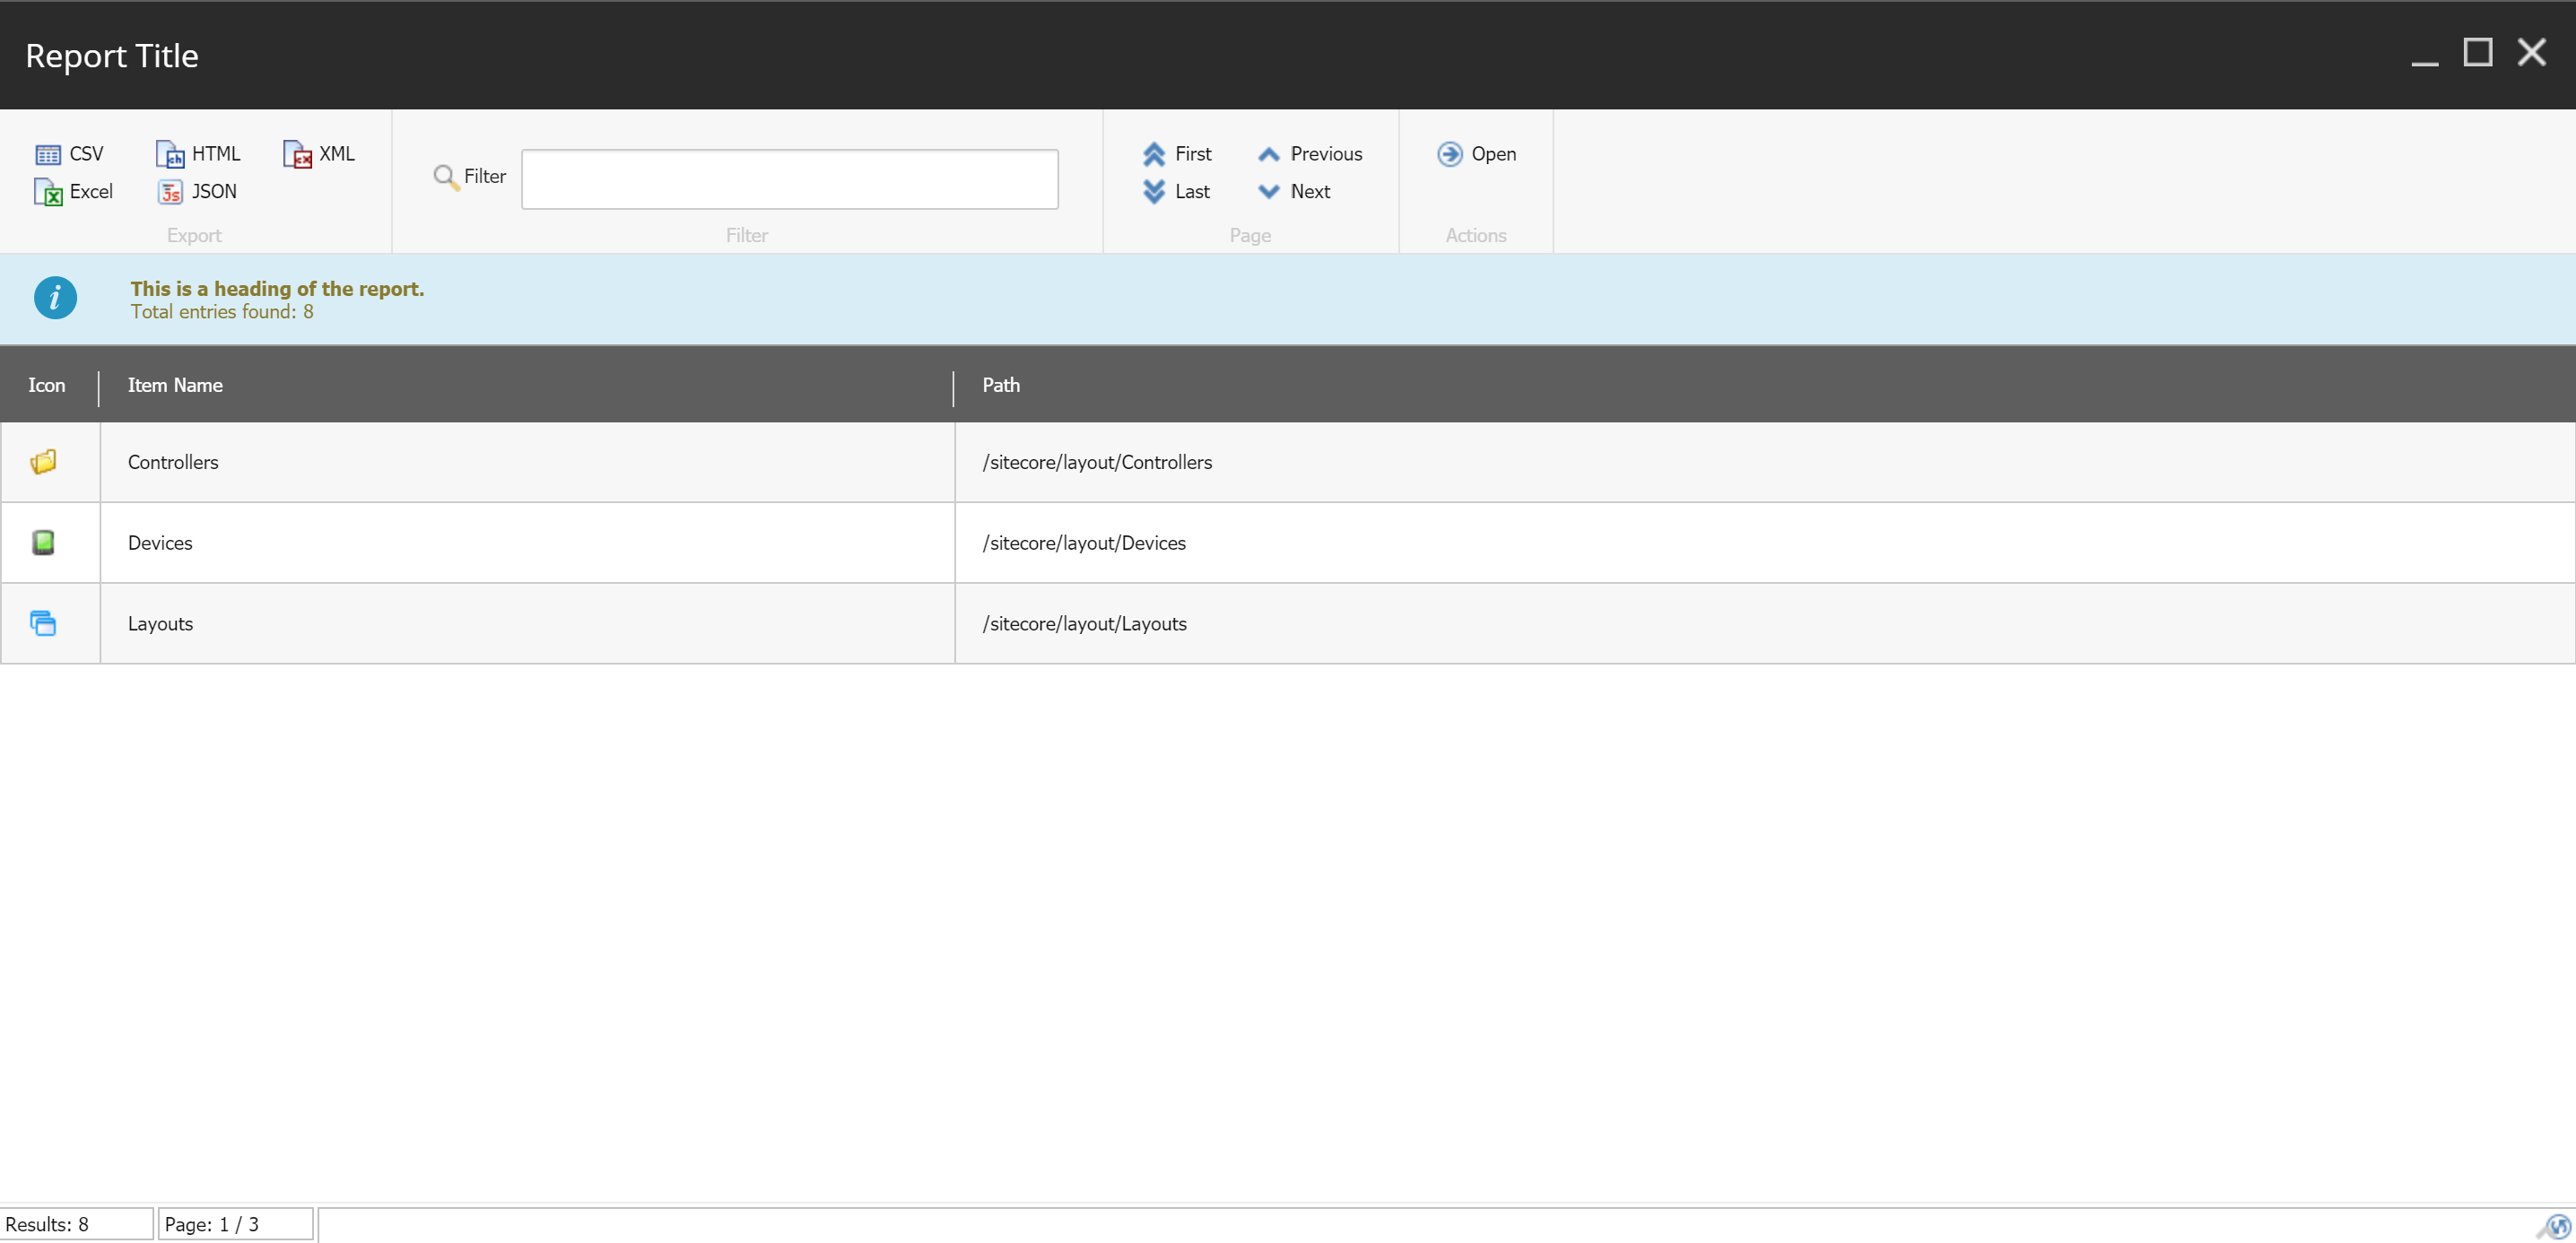Sort by the Icon column header
Screen dimensions: 2576x1243
point(47,385)
